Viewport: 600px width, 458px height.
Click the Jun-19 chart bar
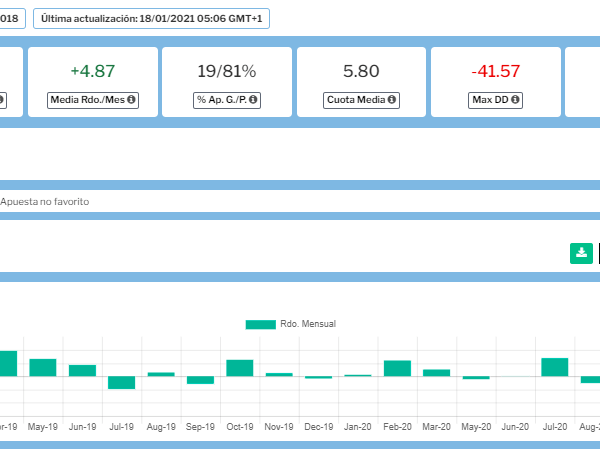point(82,371)
